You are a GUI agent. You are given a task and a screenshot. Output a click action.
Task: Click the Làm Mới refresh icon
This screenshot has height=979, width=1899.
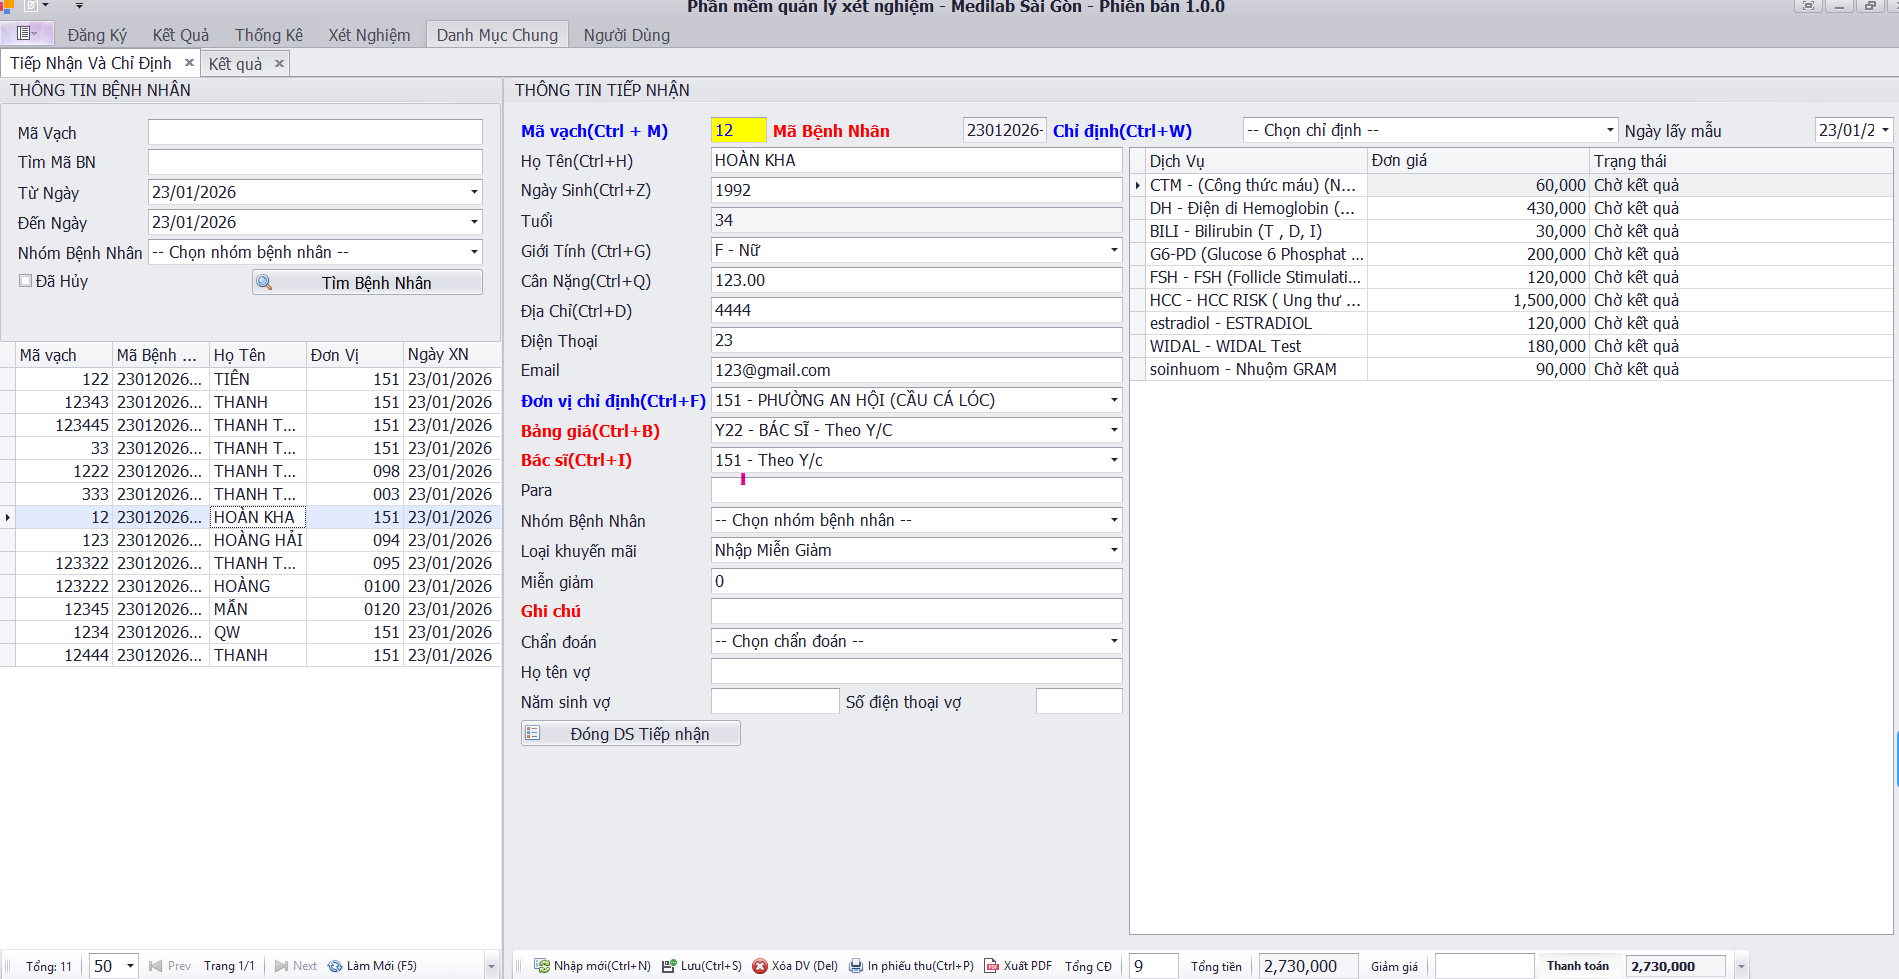point(335,966)
